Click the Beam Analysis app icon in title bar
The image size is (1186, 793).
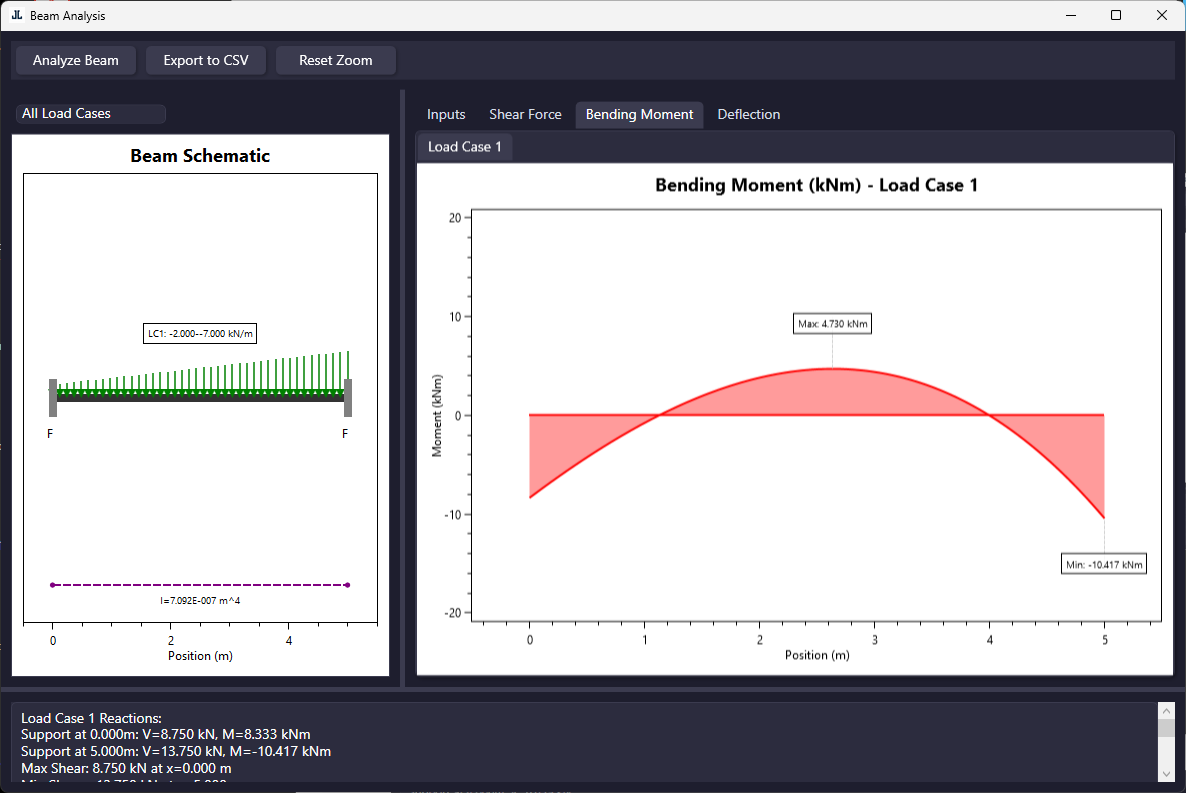pos(16,16)
